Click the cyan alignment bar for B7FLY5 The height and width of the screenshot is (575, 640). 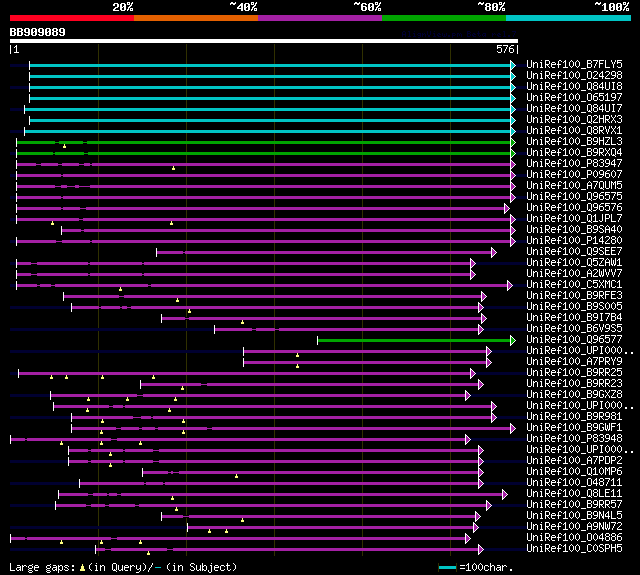click(270, 65)
